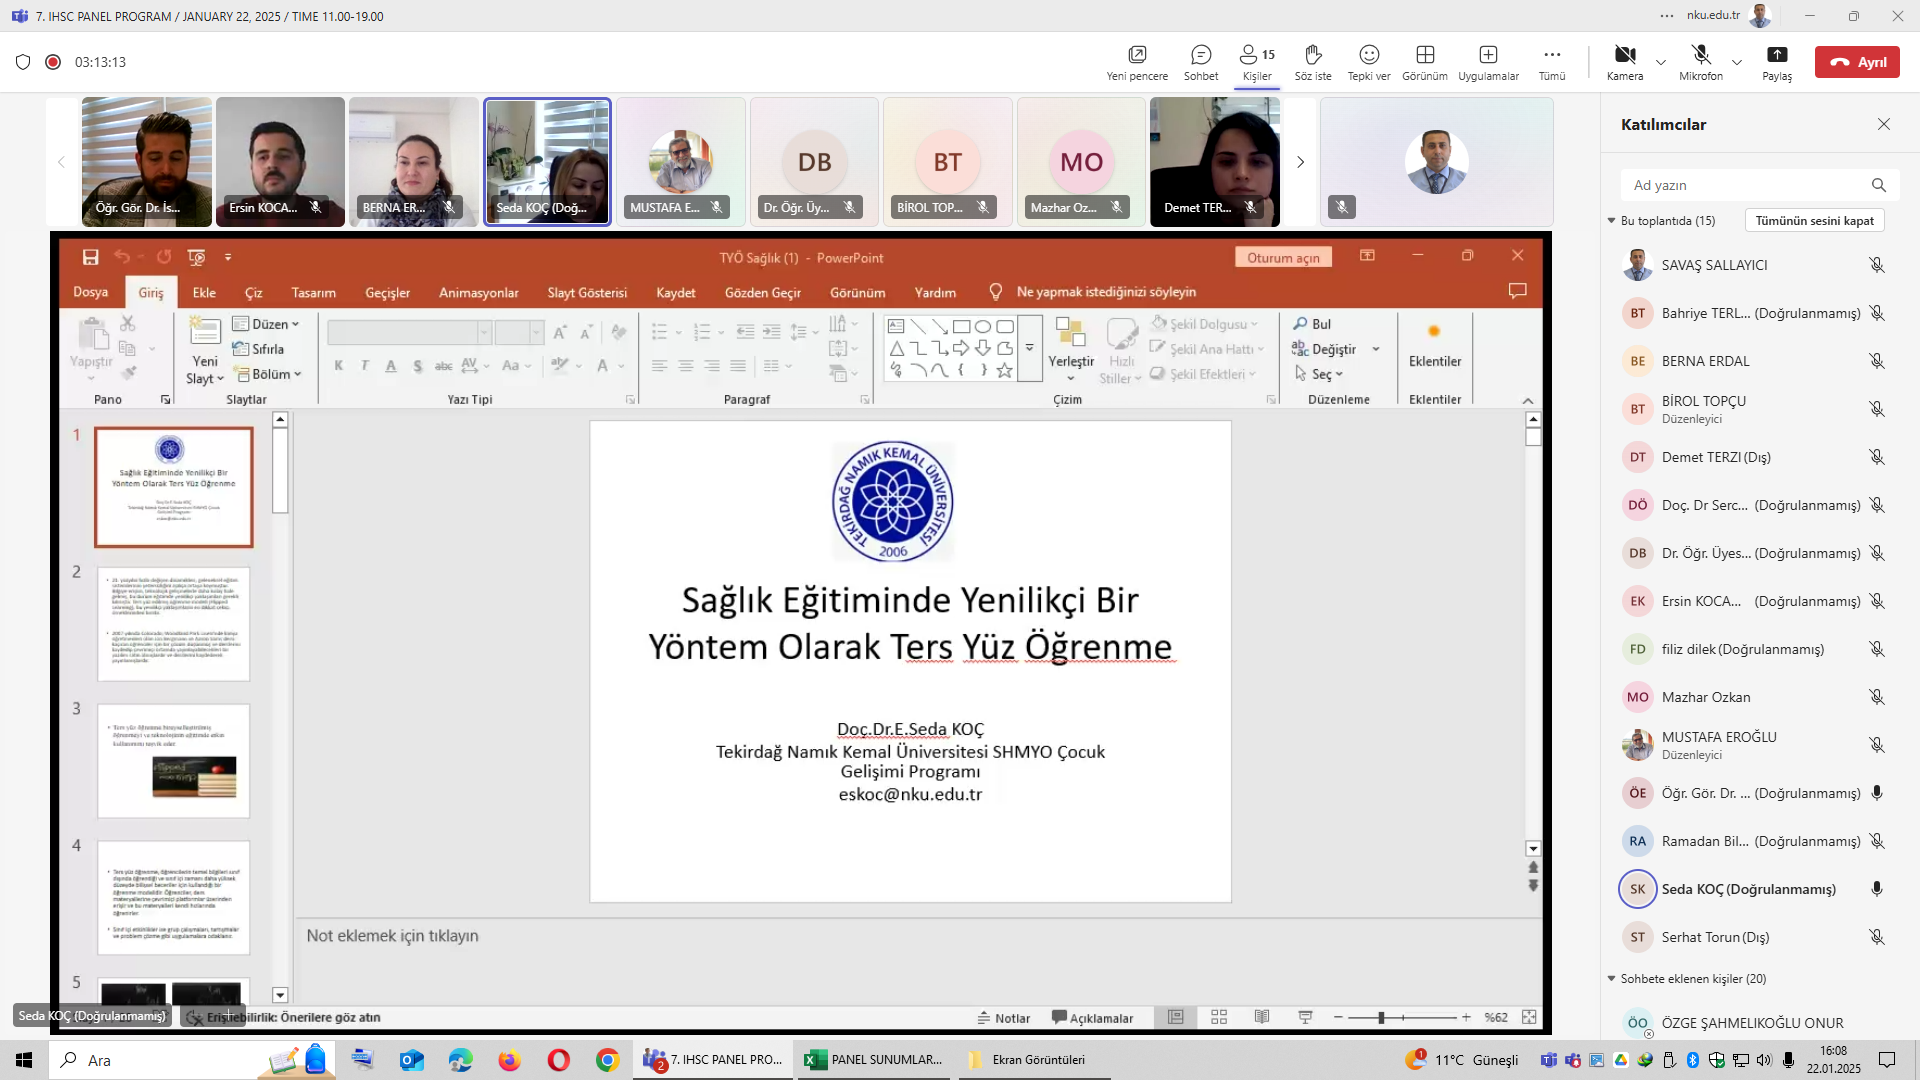1920x1080 pixels.
Task: Click Sıfırla reset button
Action: click(x=258, y=349)
